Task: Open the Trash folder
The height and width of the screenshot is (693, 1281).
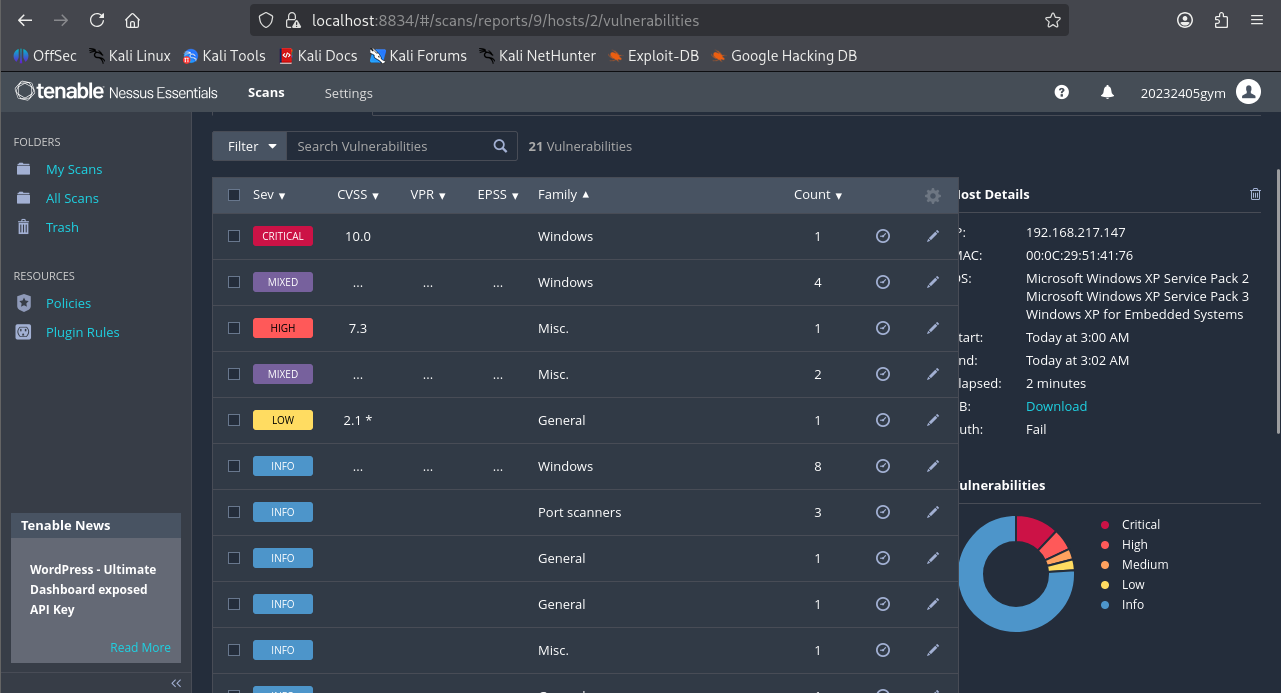Action: coord(62,227)
